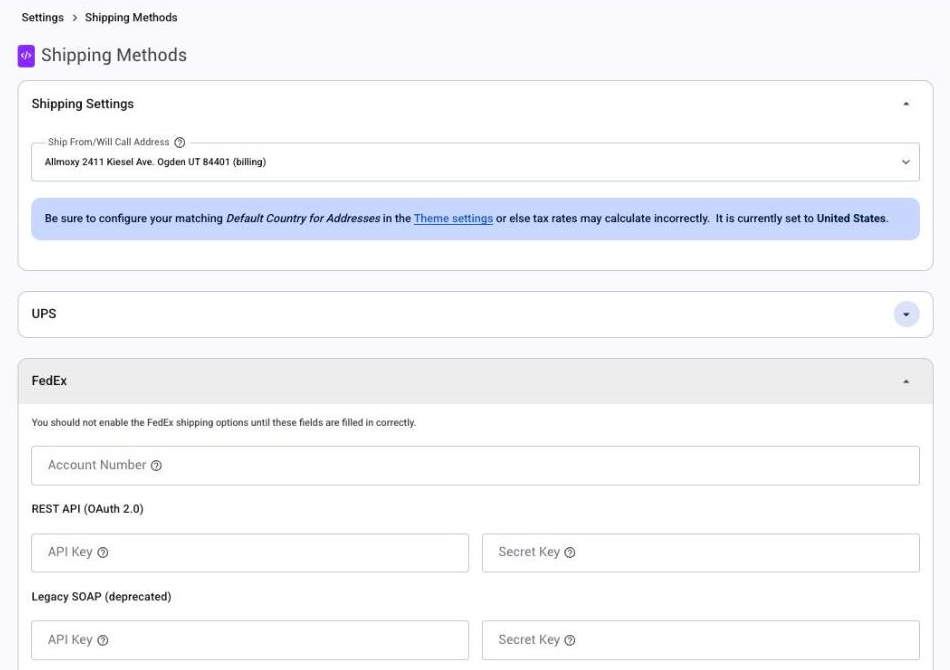Click help icon next to Ship From/Will Call Address
This screenshot has width=950, height=670.
click(x=179, y=142)
